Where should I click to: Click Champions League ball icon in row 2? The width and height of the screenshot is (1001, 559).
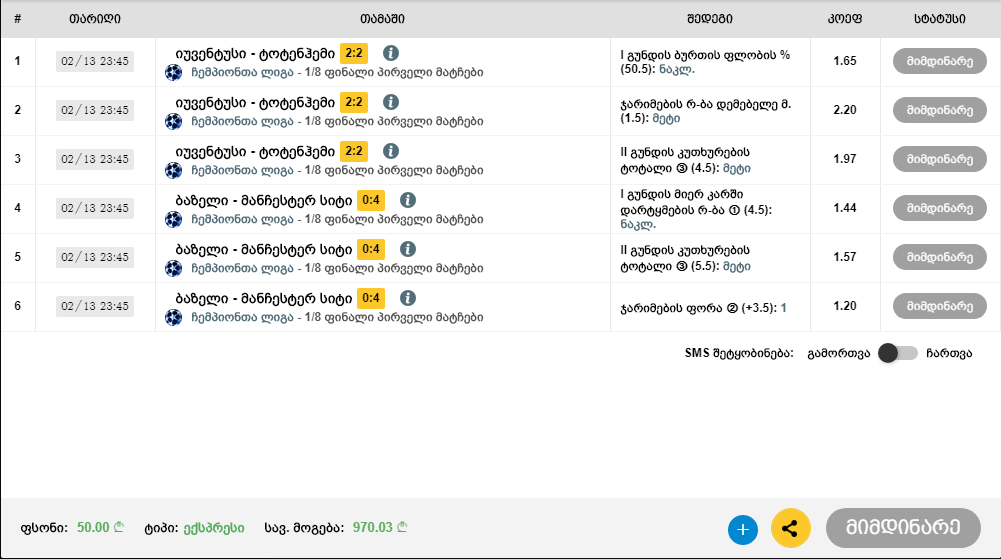click(x=173, y=121)
